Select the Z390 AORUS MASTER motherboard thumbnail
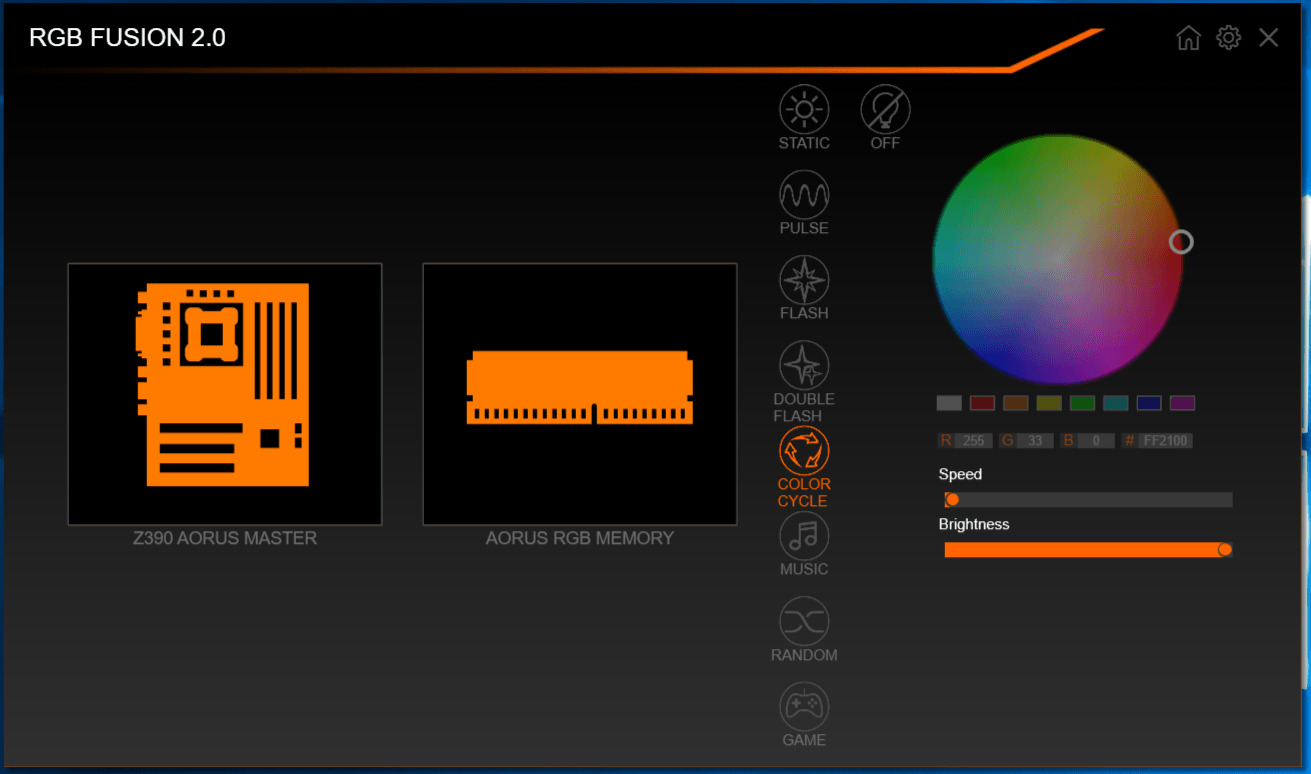The image size is (1311, 774). [x=225, y=394]
